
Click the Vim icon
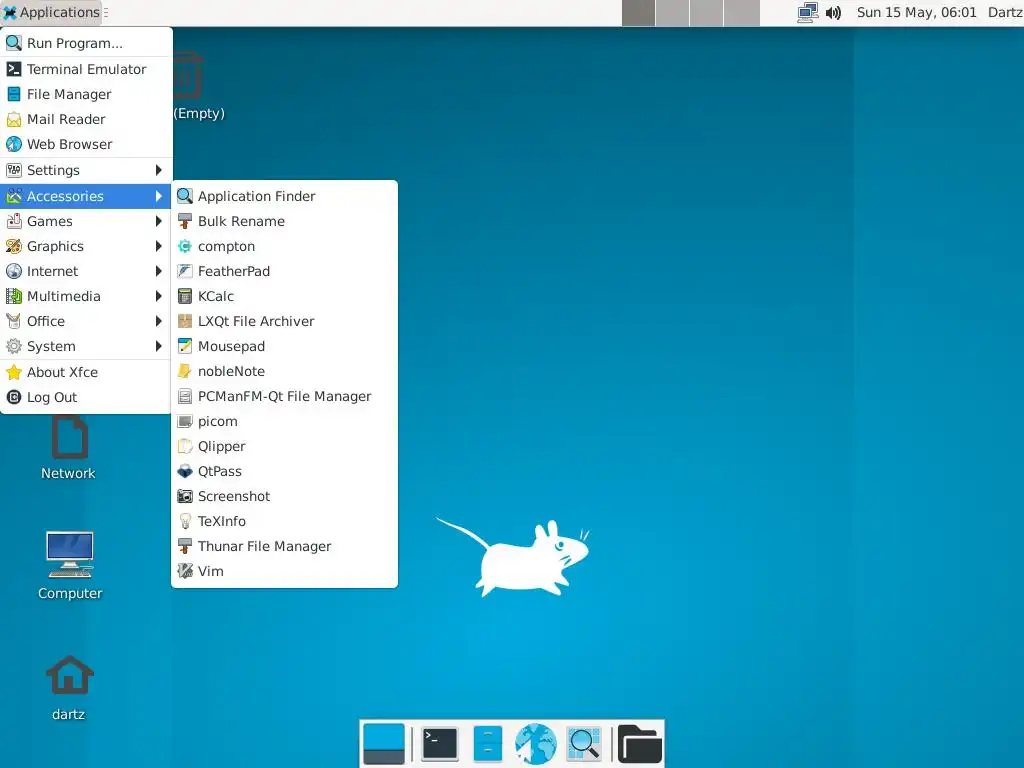pos(185,571)
